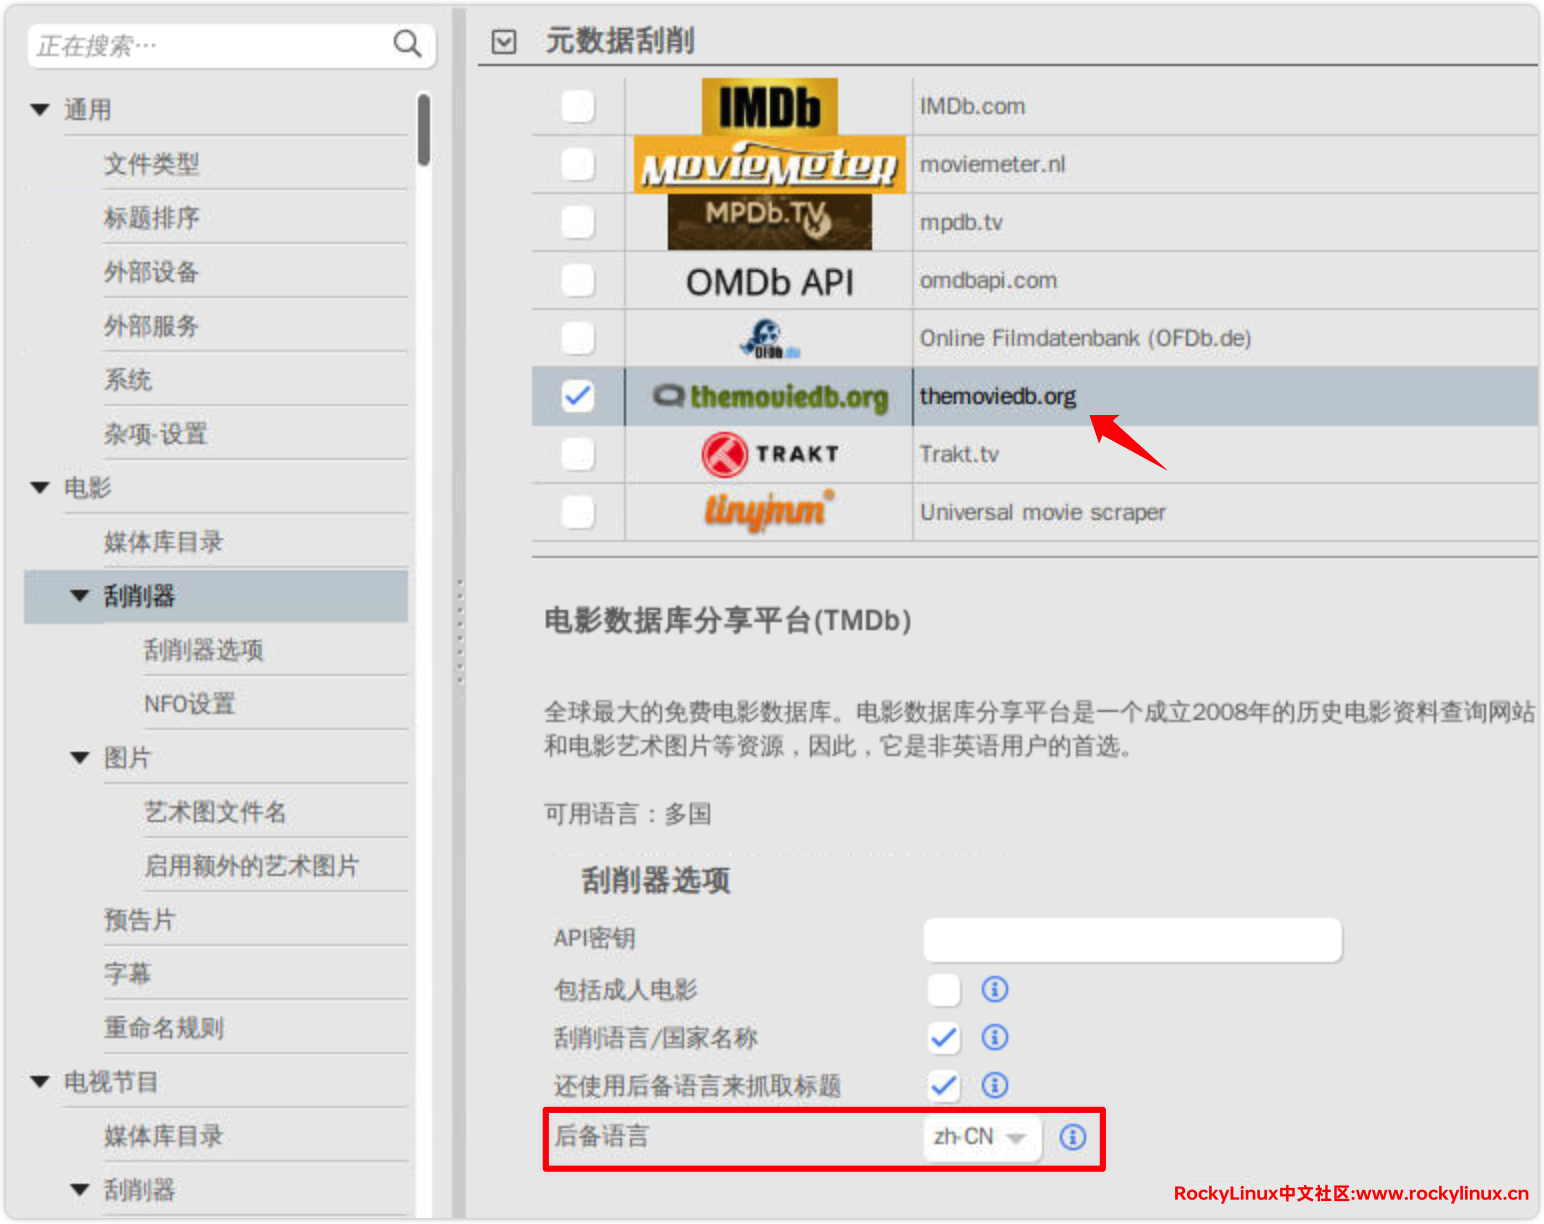Toggle the 包括成人电影 checkbox
Viewport: 1544px width, 1224px height.
[943, 989]
